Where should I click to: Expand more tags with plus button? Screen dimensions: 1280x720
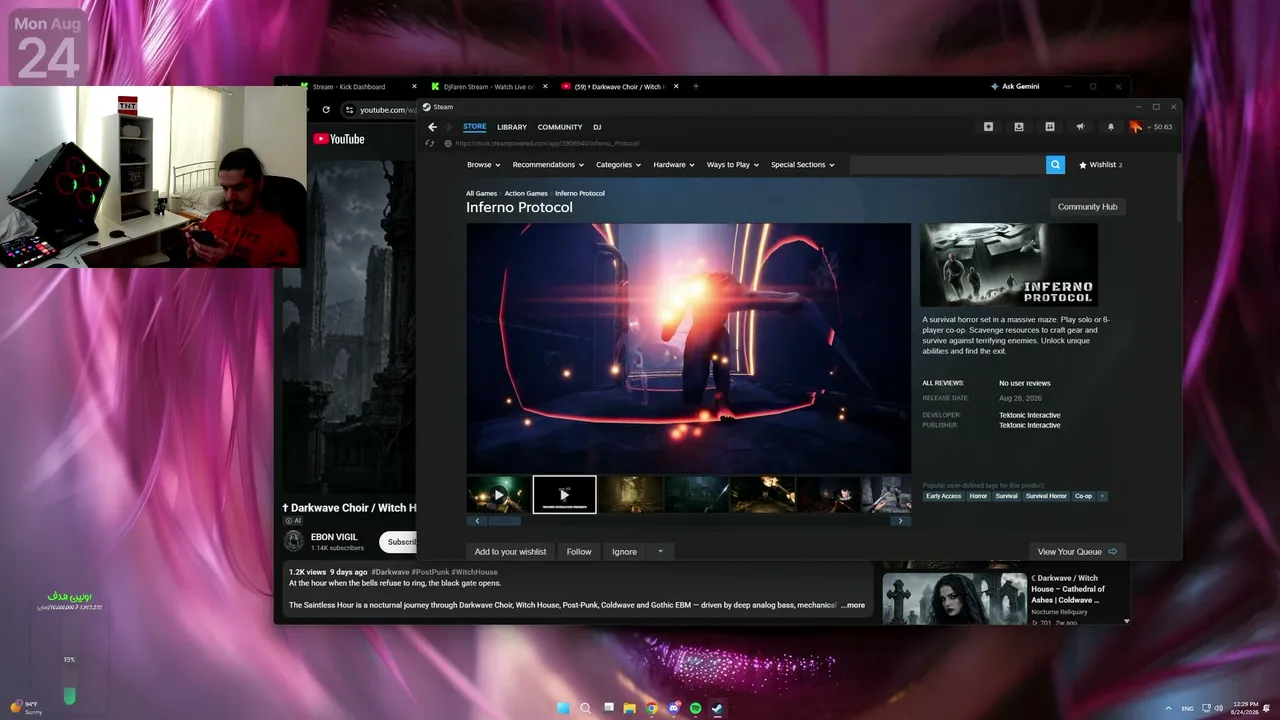(x=1103, y=496)
